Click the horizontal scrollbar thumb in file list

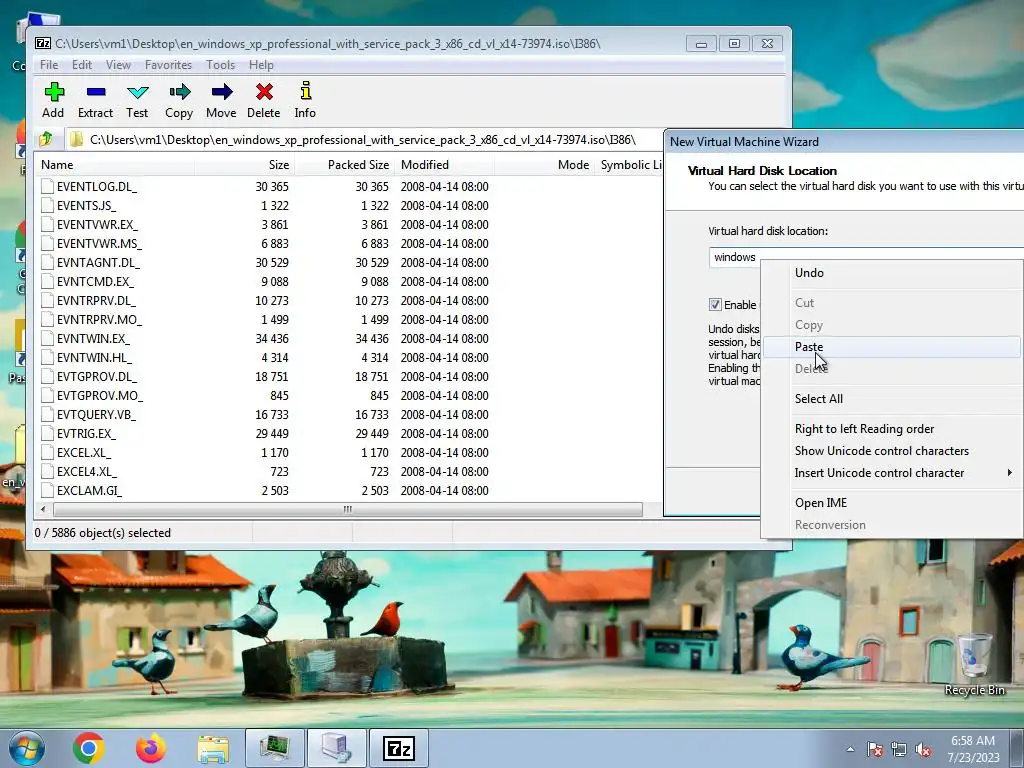(347, 509)
